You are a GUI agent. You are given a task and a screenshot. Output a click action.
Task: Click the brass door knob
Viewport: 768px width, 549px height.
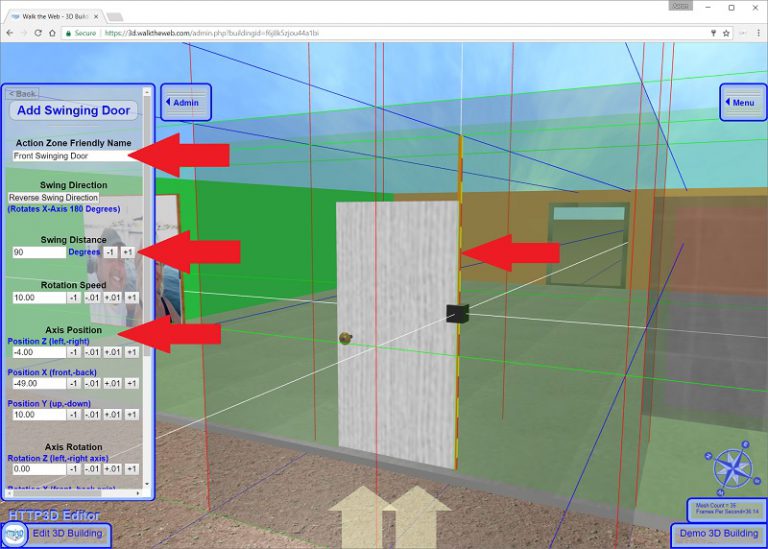[345, 338]
